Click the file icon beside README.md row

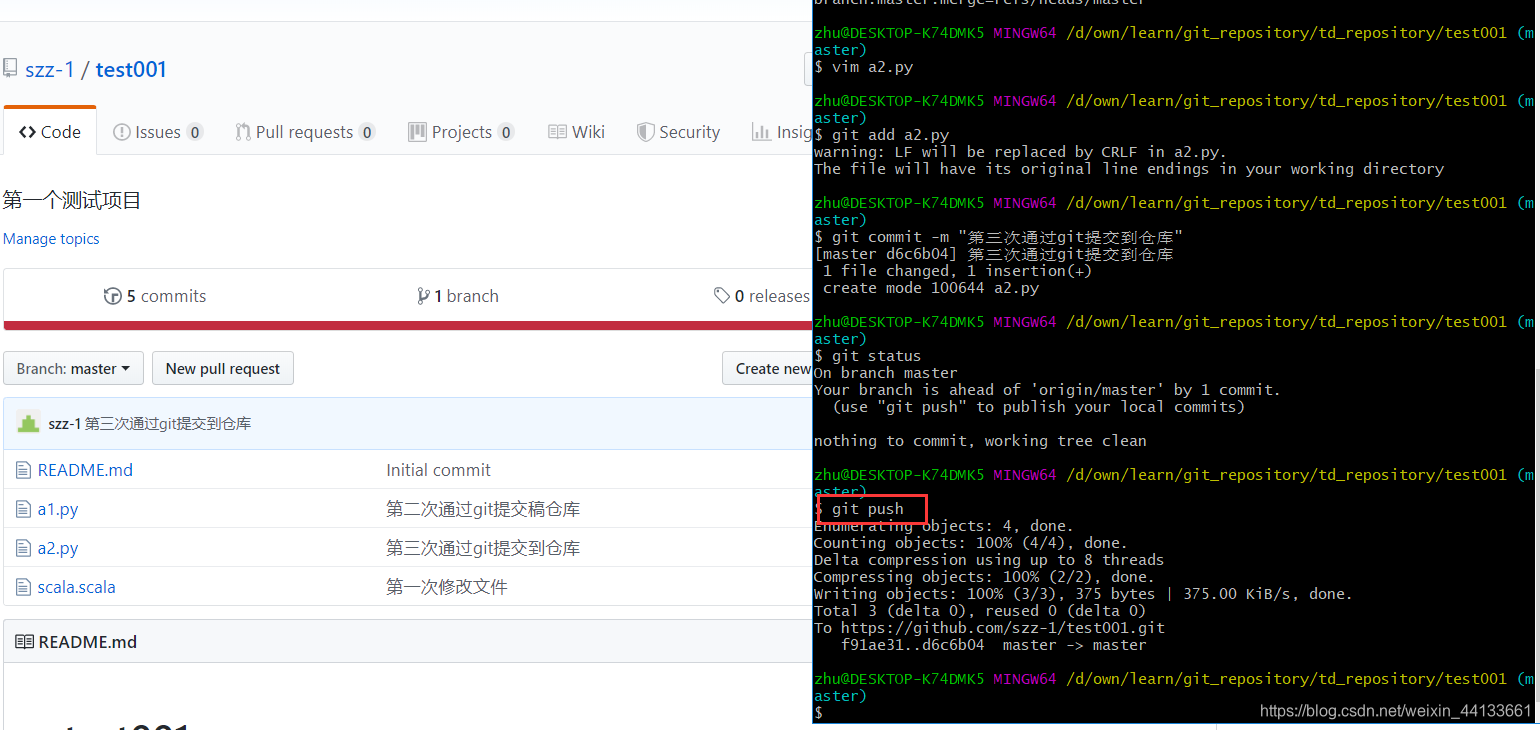pyautogui.click(x=23, y=470)
